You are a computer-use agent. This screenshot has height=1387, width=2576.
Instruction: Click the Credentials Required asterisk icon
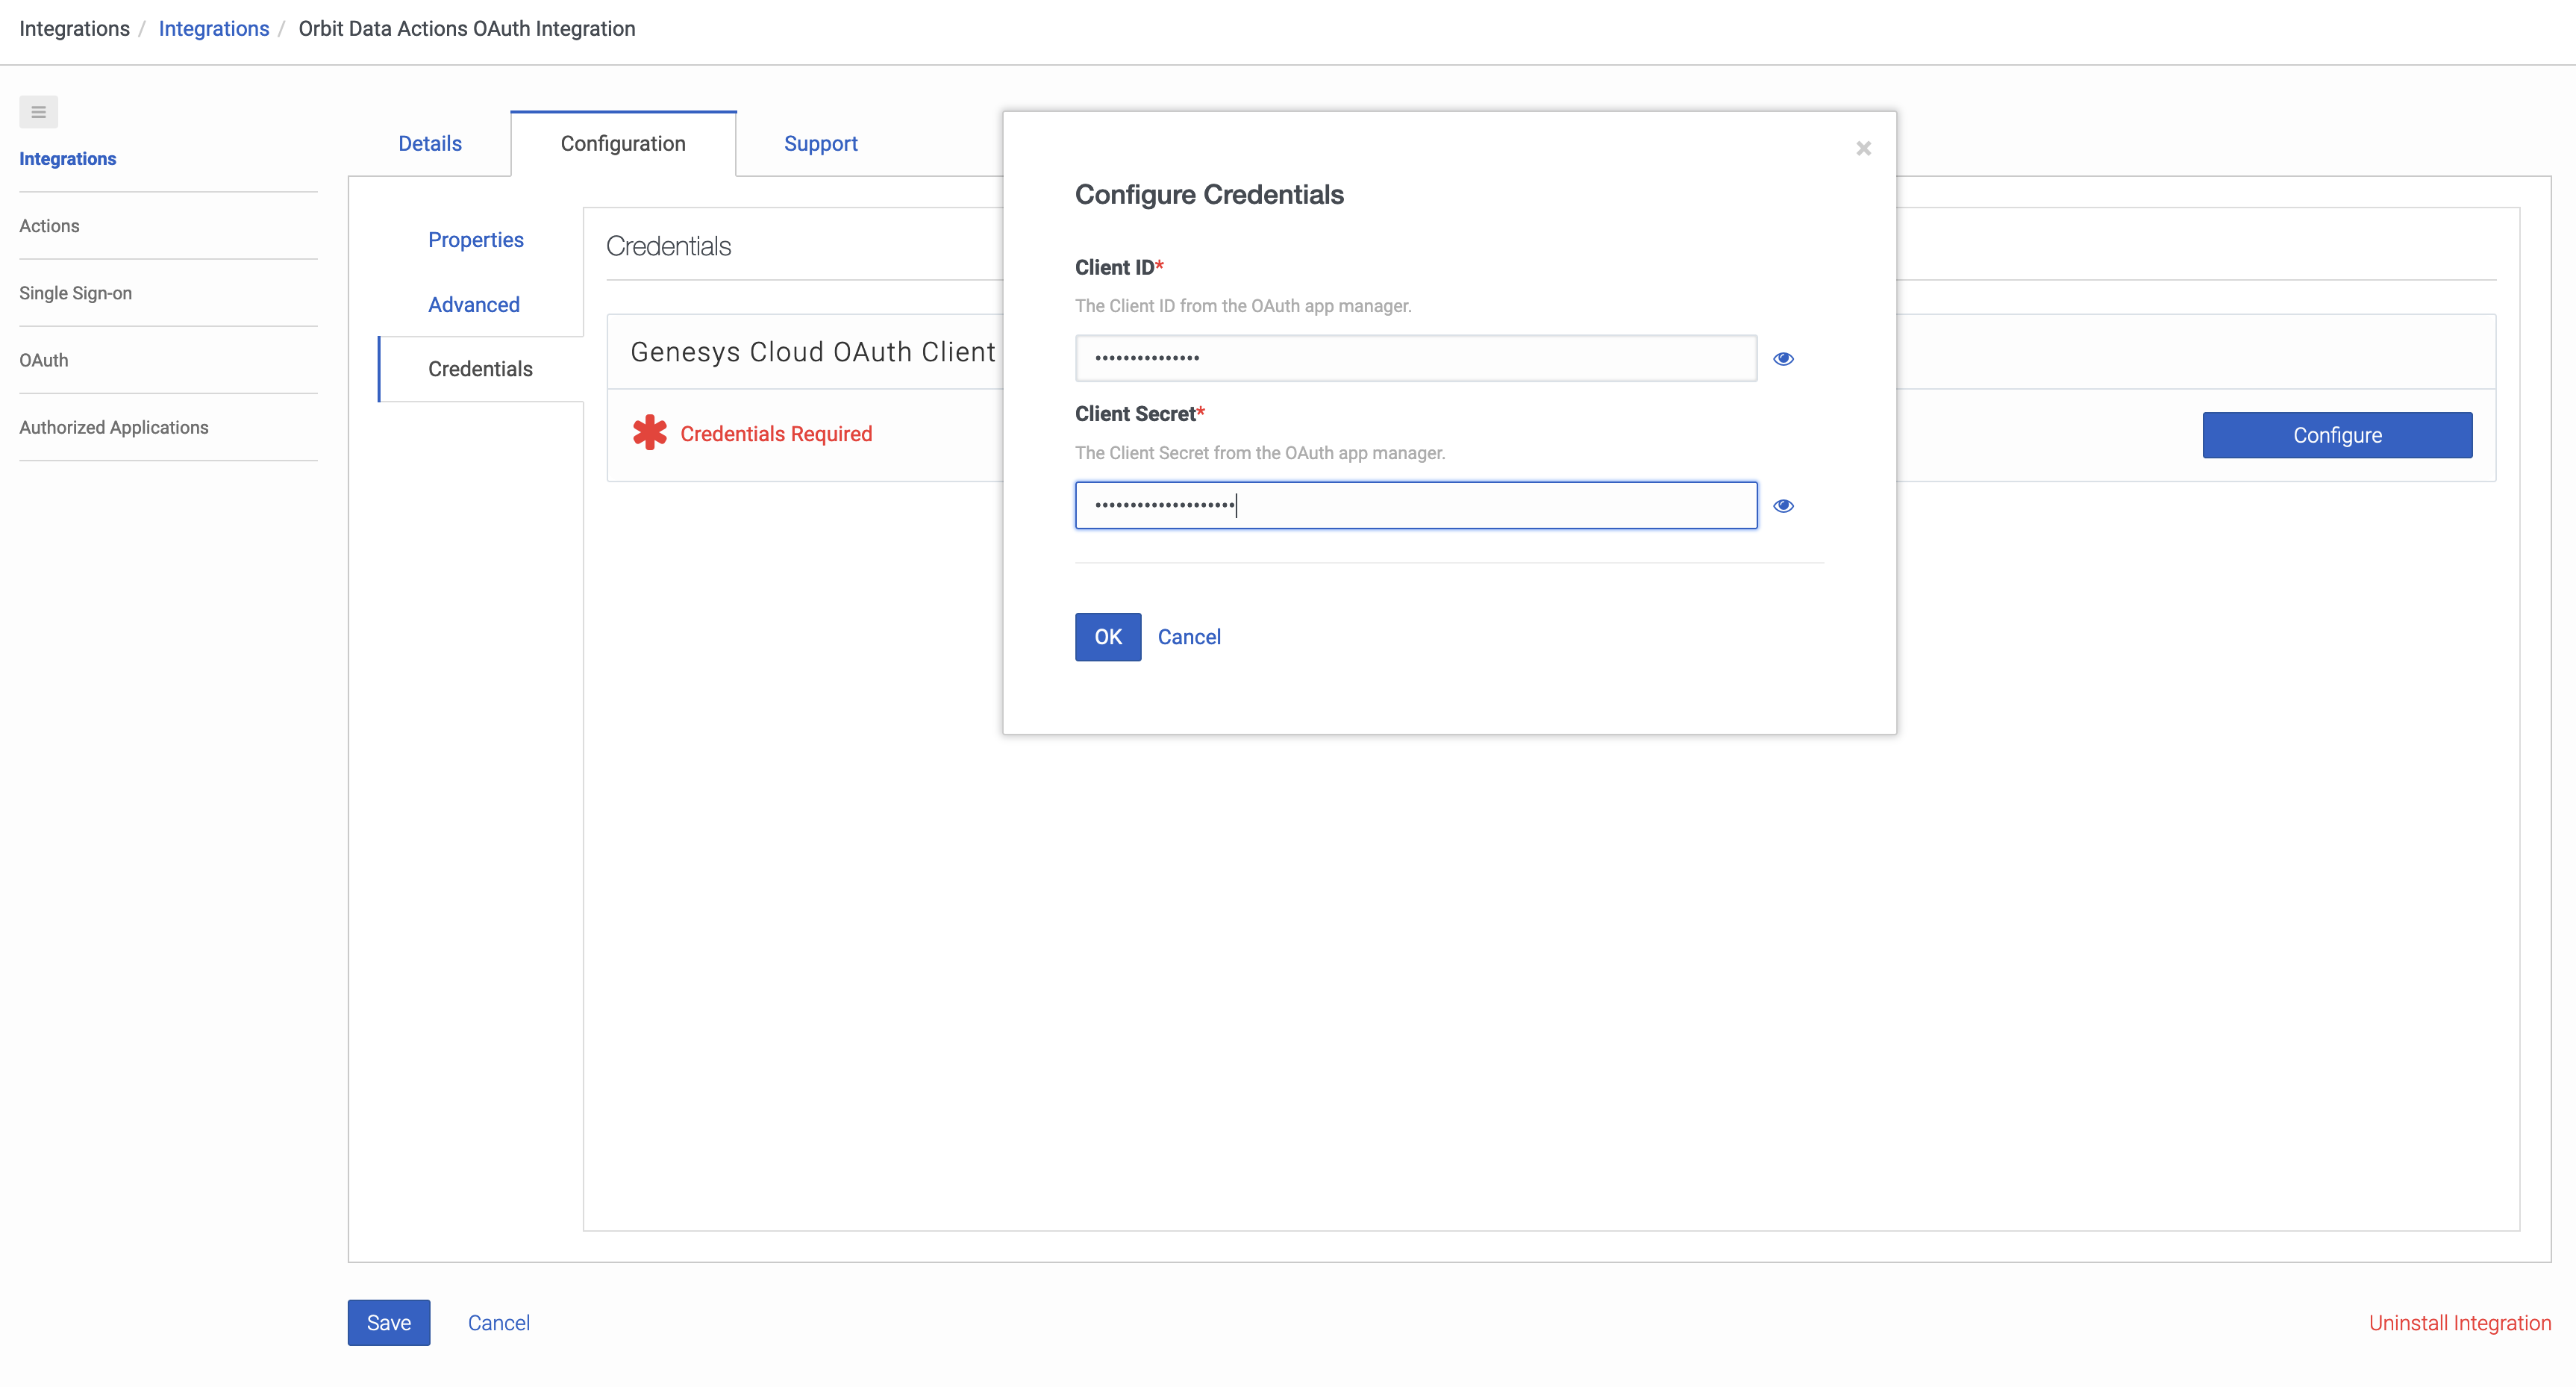coord(649,432)
